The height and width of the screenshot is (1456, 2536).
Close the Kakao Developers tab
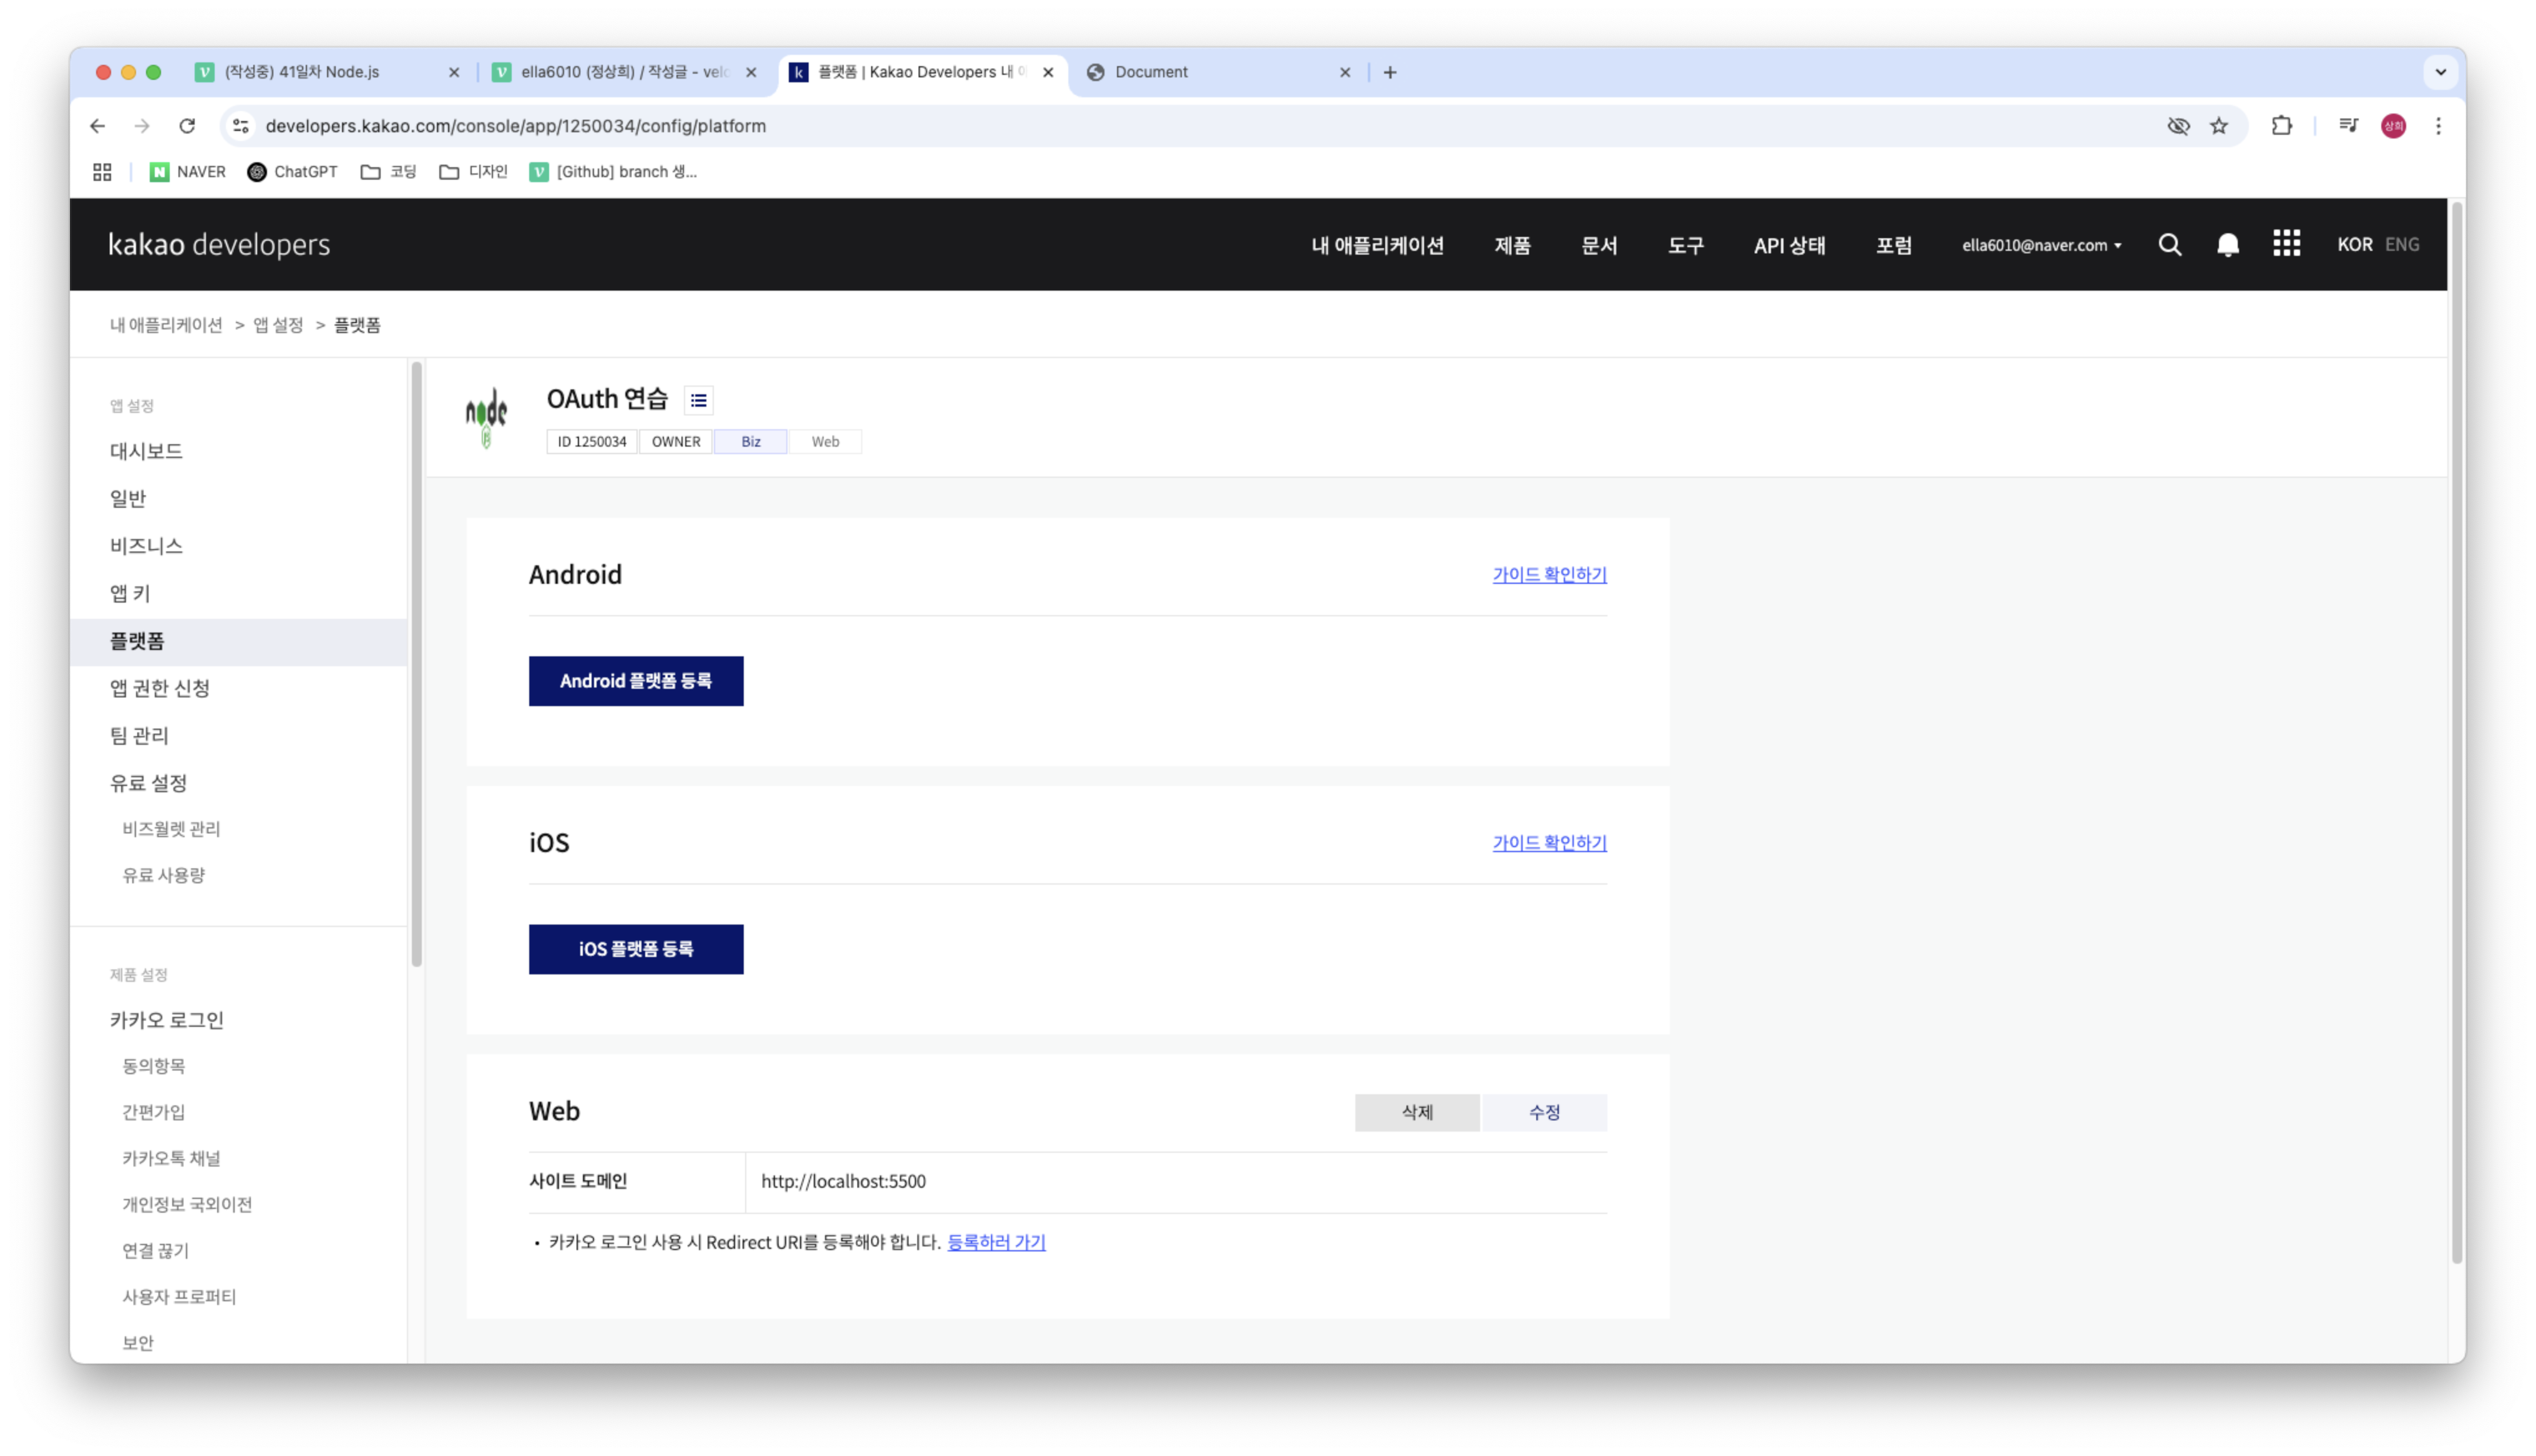click(x=1048, y=72)
